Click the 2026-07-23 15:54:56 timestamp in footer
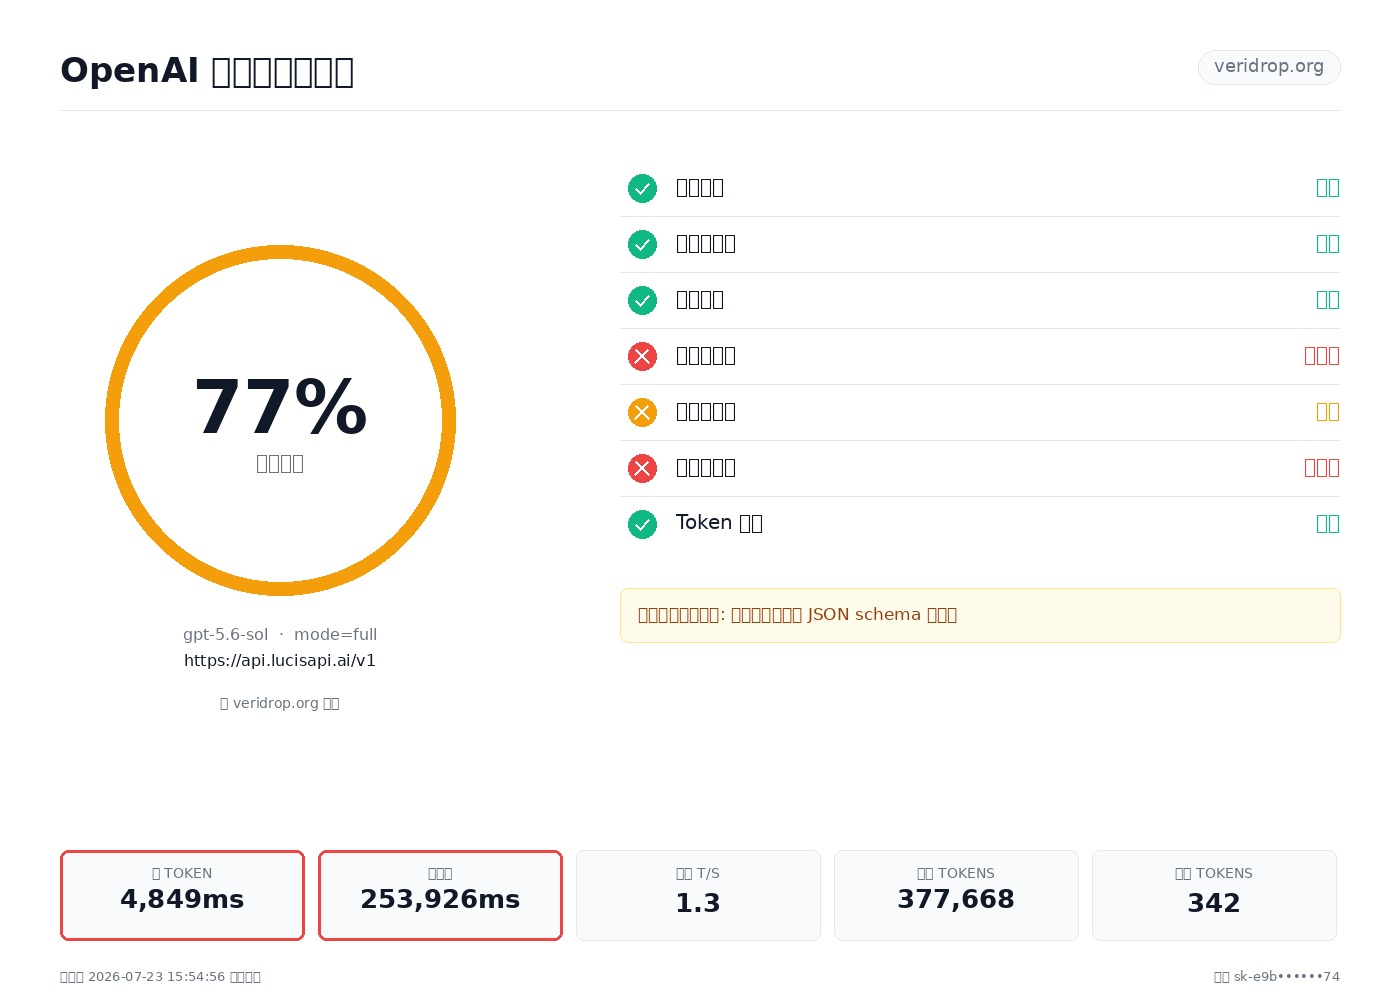Screen dimensions: 1400x1000 [156, 977]
